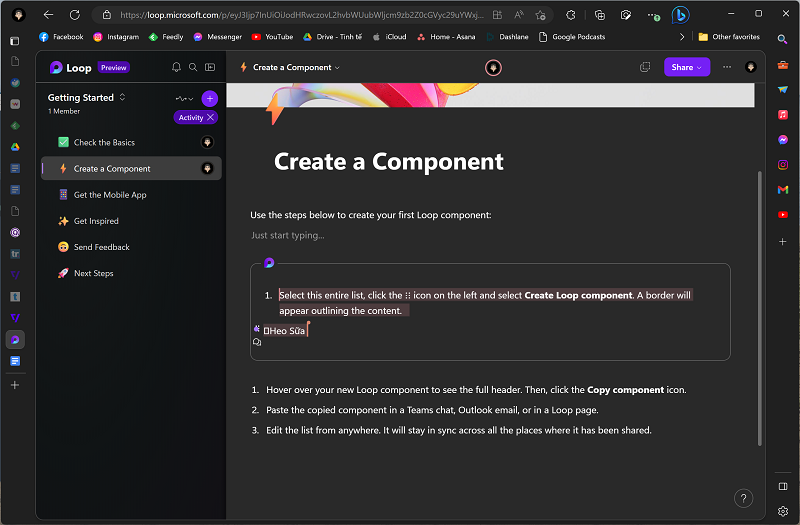Open Next Steps page
The width and height of the screenshot is (800, 525).
tap(132, 273)
